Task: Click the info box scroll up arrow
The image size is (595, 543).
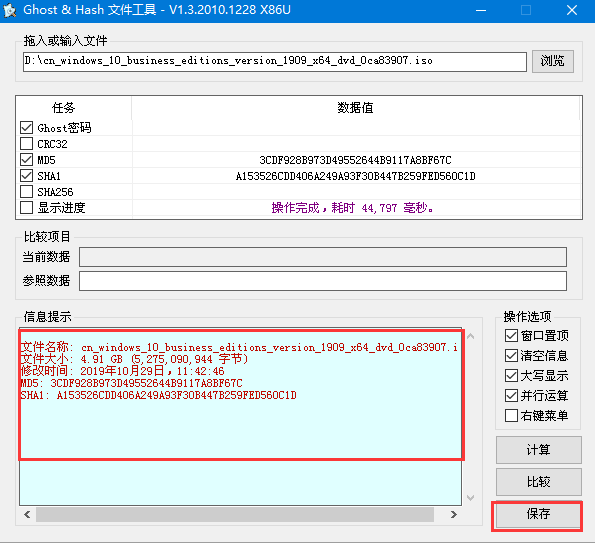Action: click(x=471, y=336)
